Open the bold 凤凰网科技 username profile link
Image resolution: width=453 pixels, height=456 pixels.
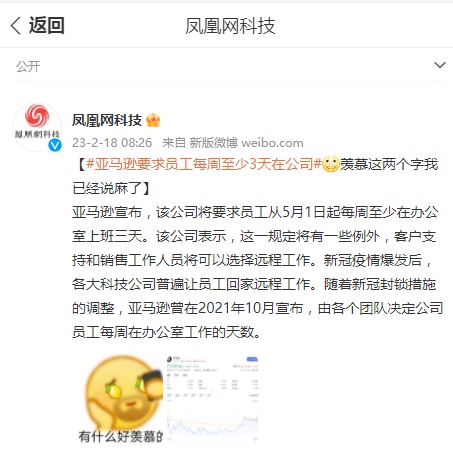point(107,120)
